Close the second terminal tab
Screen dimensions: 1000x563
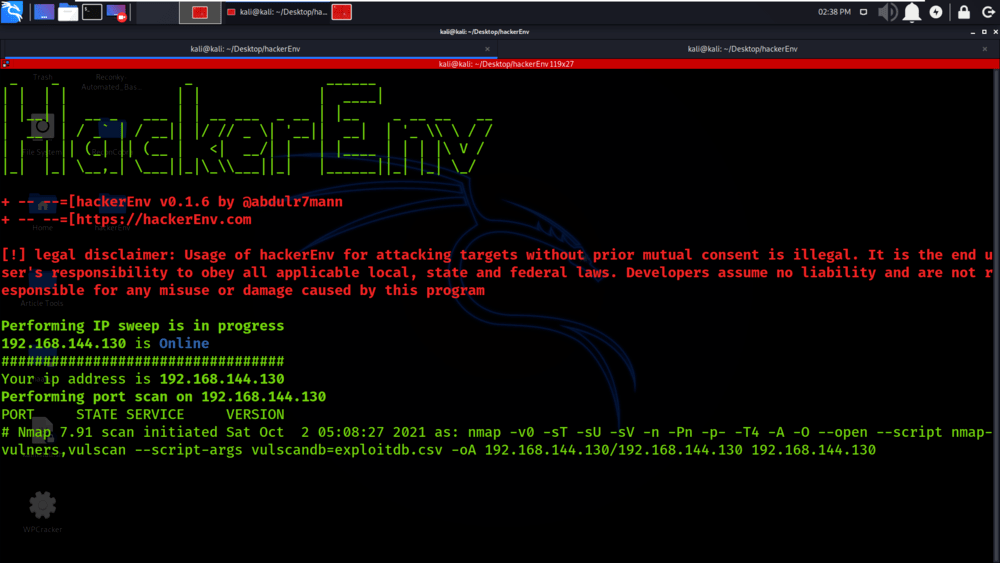(x=985, y=49)
